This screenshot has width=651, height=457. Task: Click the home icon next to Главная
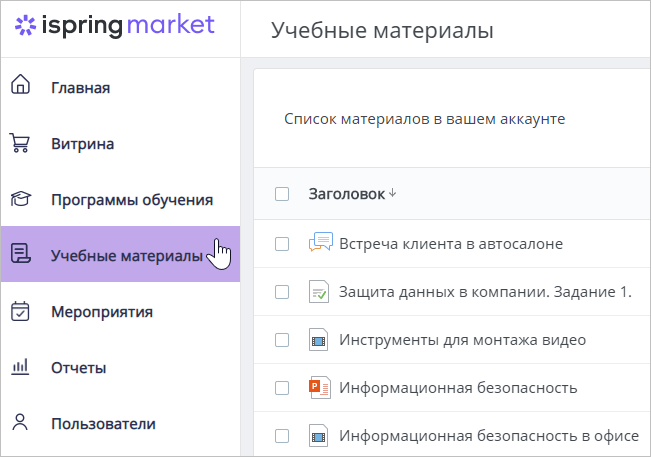(x=20, y=84)
